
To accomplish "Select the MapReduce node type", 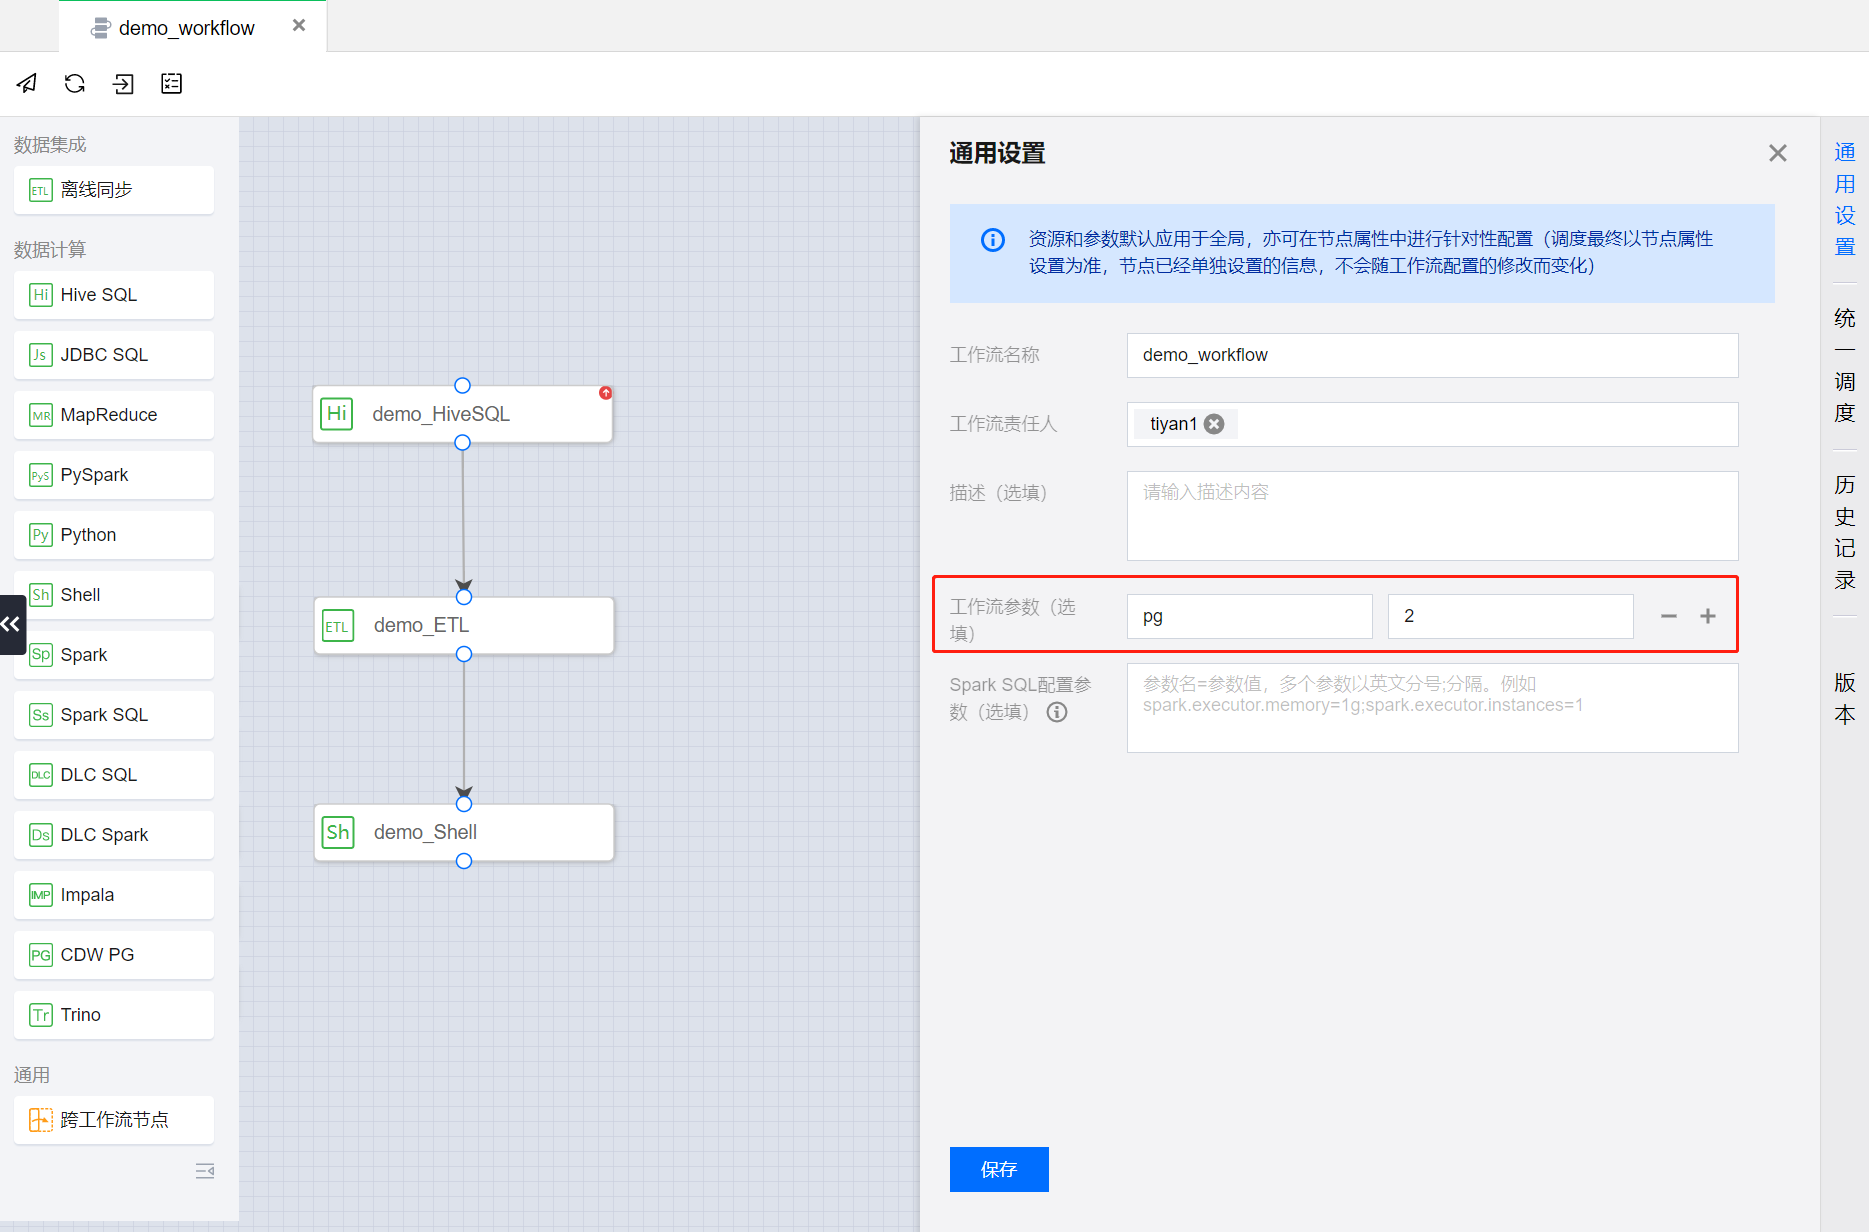I will pyautogui.click(x=114, y=415).
